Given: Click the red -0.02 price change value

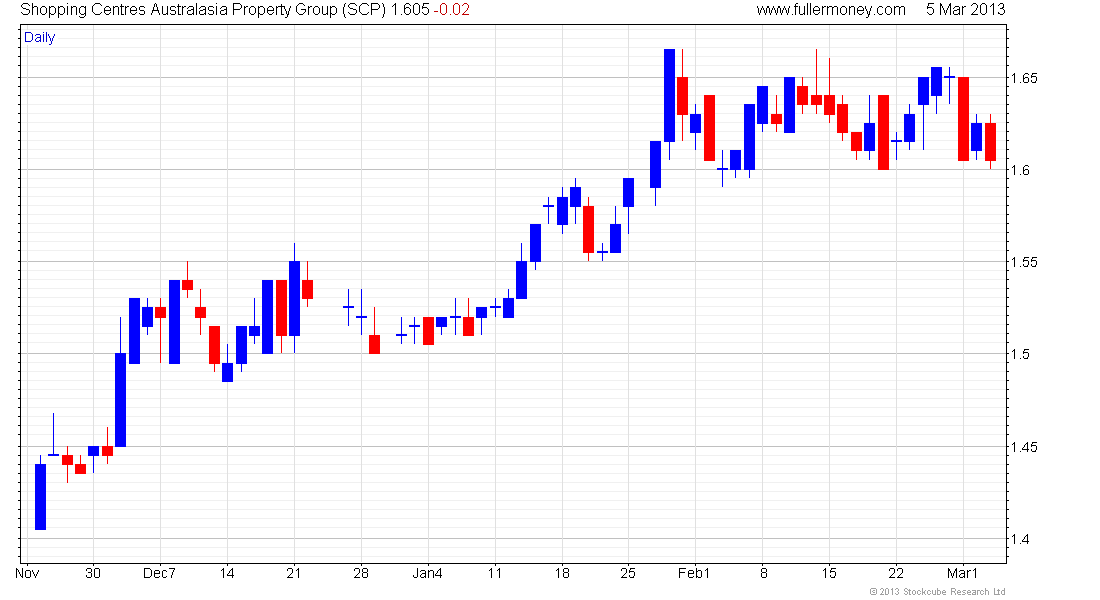Looking at the screenshot, I should (451, 10).
